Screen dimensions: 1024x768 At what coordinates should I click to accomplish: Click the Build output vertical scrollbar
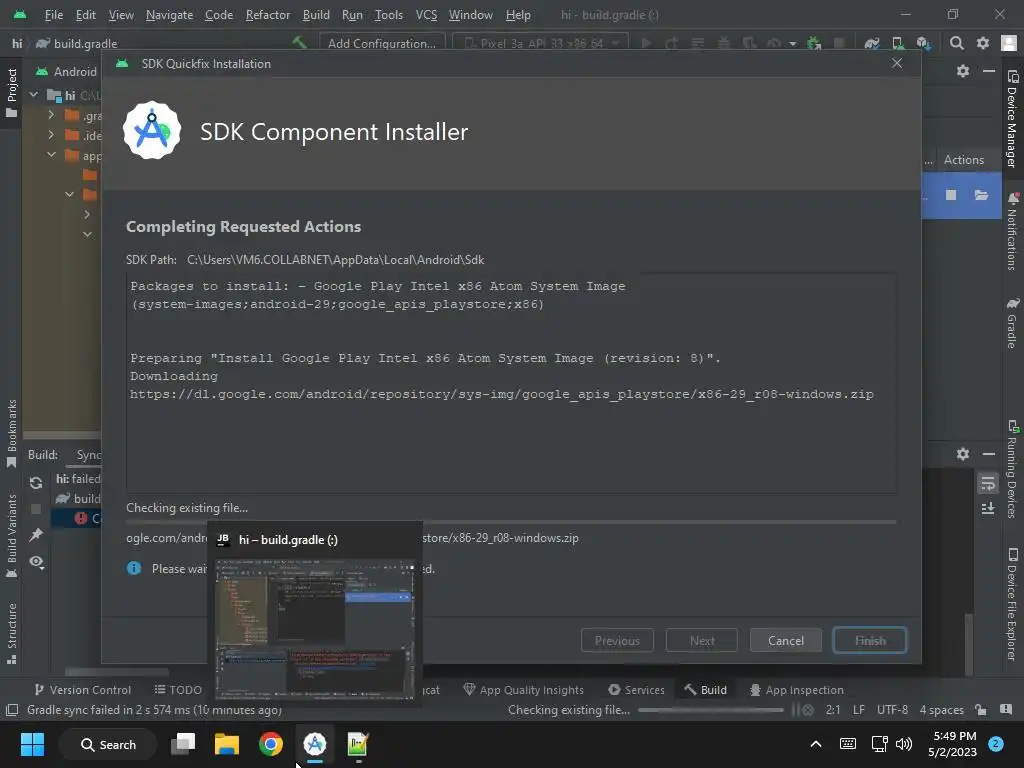(968, 643)
